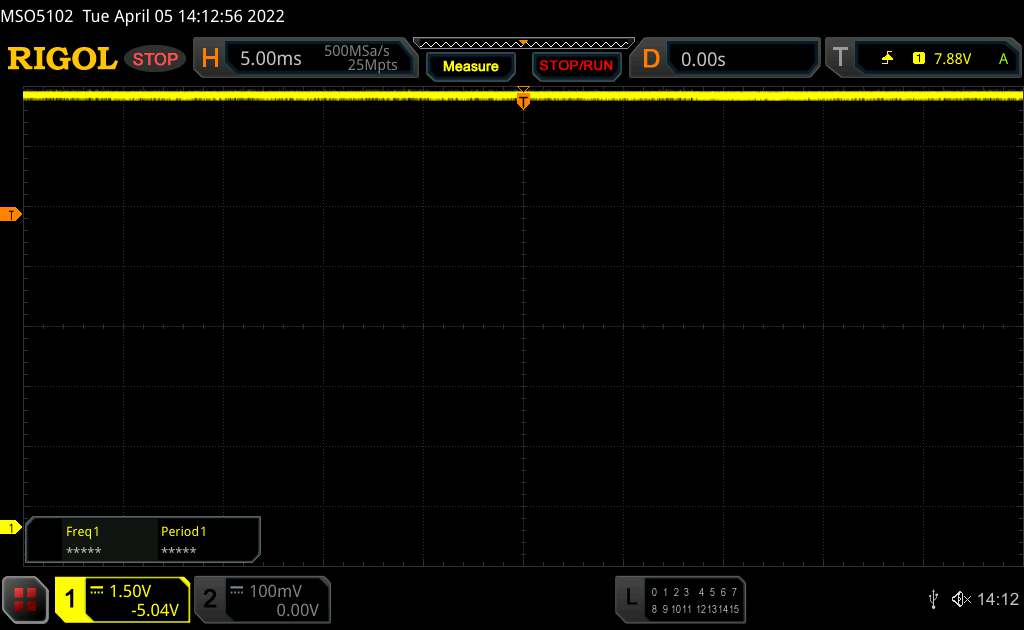Image resolution: width=1024 pixels, height=630 pixels.
Task: Click the red STOP status badge
Action: (156, 59)
